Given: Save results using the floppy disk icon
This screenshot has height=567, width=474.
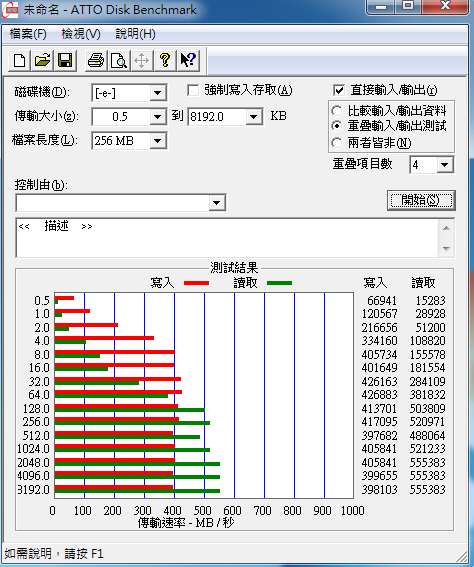Looking at the screenshot, I should [65, 60].
